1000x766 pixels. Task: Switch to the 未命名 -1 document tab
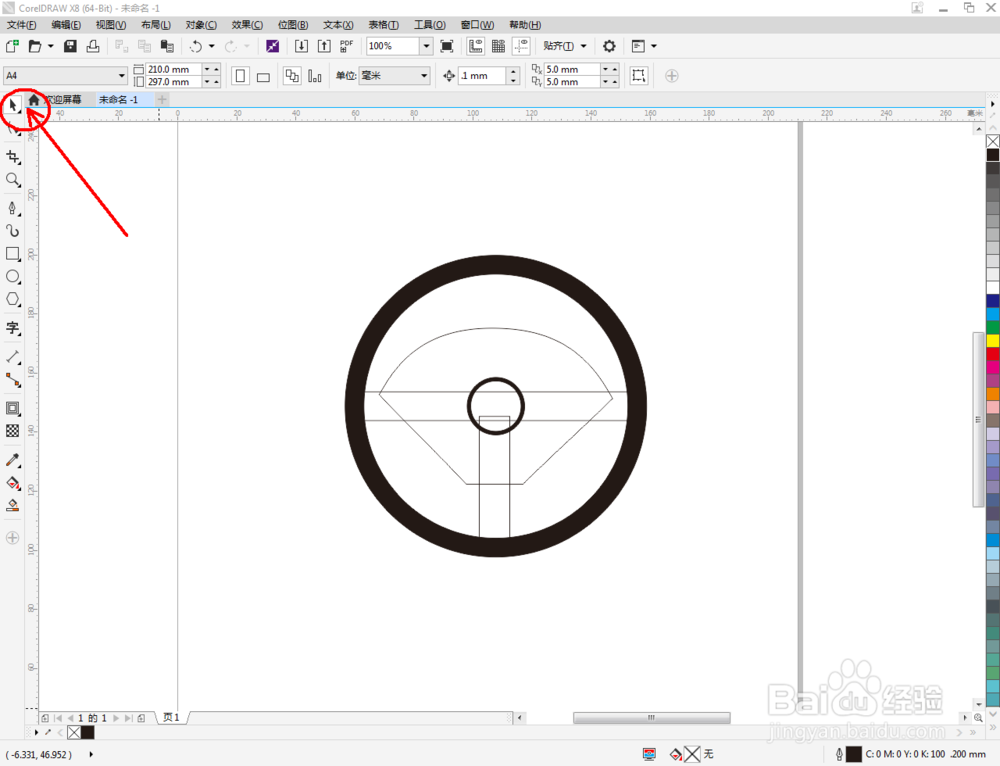(x=119, y=99)
